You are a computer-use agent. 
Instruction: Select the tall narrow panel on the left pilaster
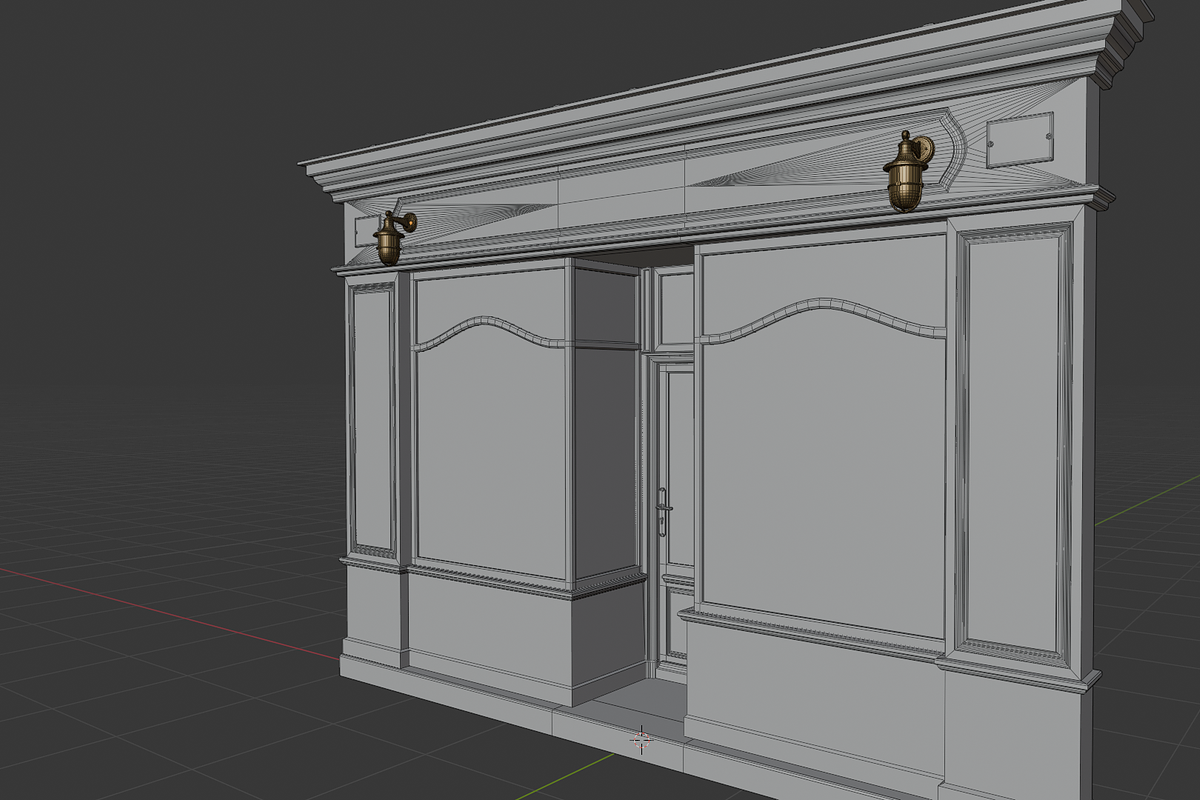[x=373, y=420]
